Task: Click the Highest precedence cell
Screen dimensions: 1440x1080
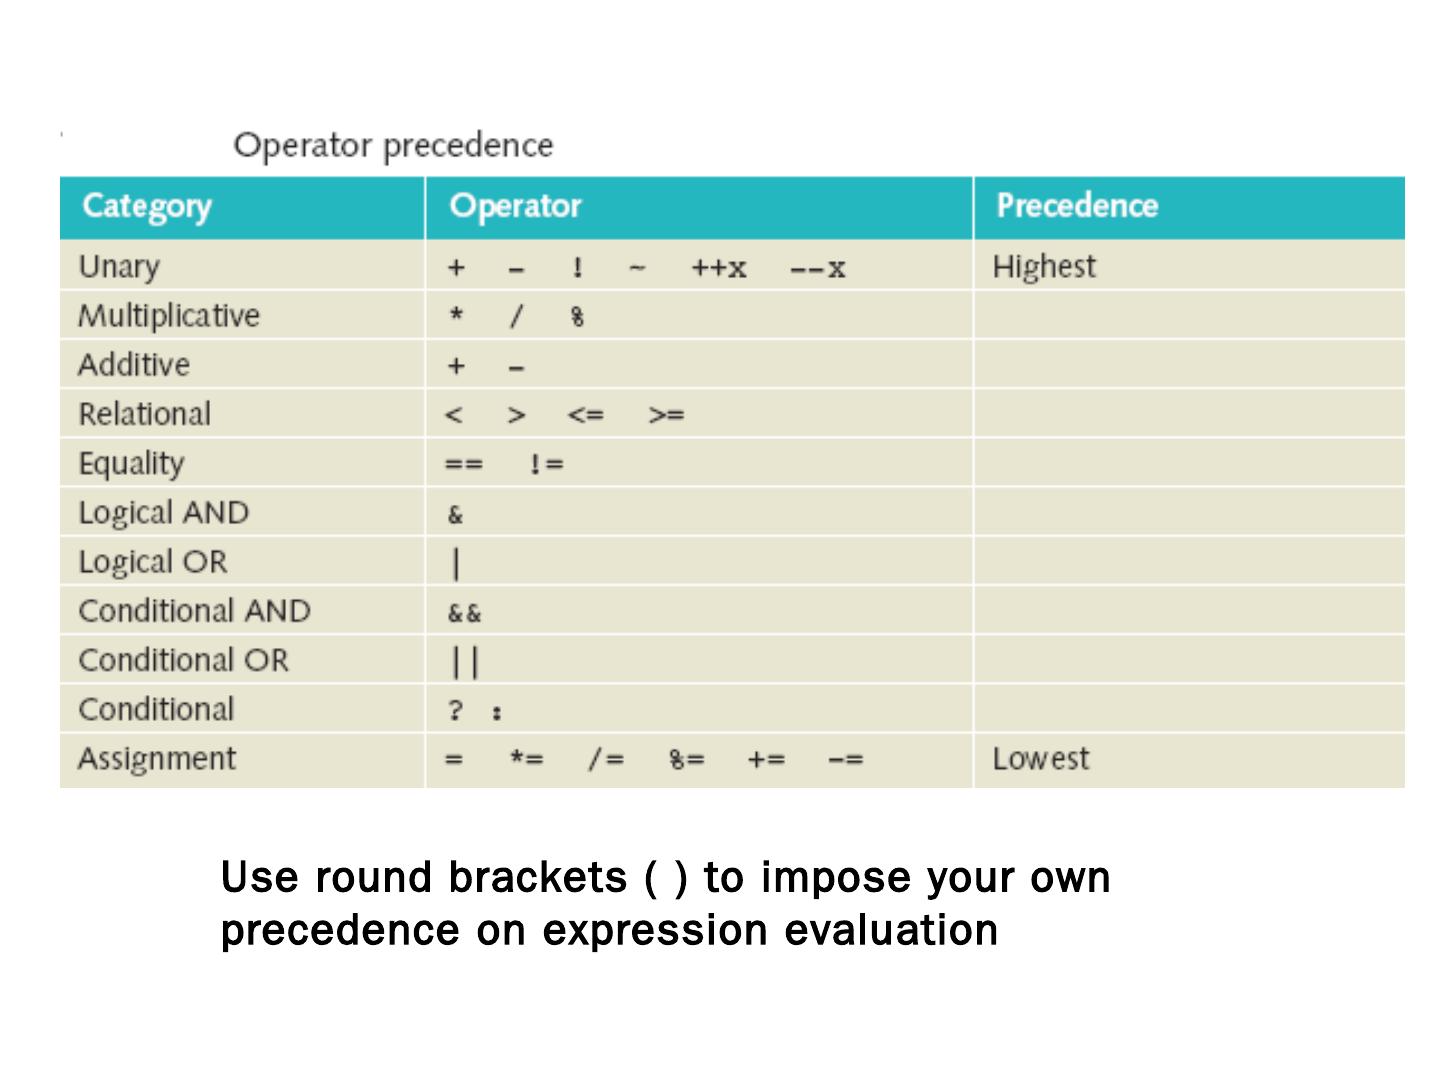Action: tap(1044, 267)
